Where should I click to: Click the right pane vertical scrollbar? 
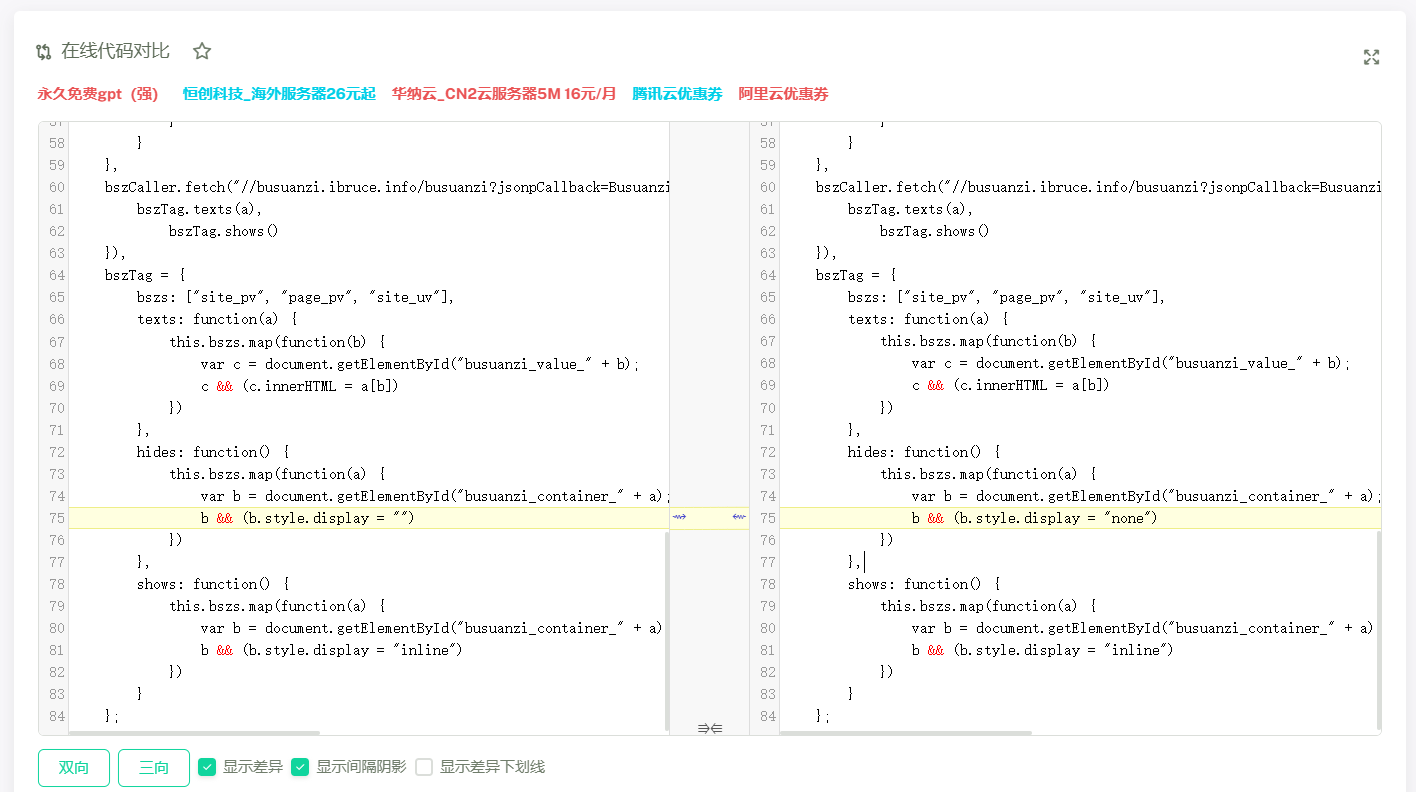pyautogui.click(x=1378, y=630)
